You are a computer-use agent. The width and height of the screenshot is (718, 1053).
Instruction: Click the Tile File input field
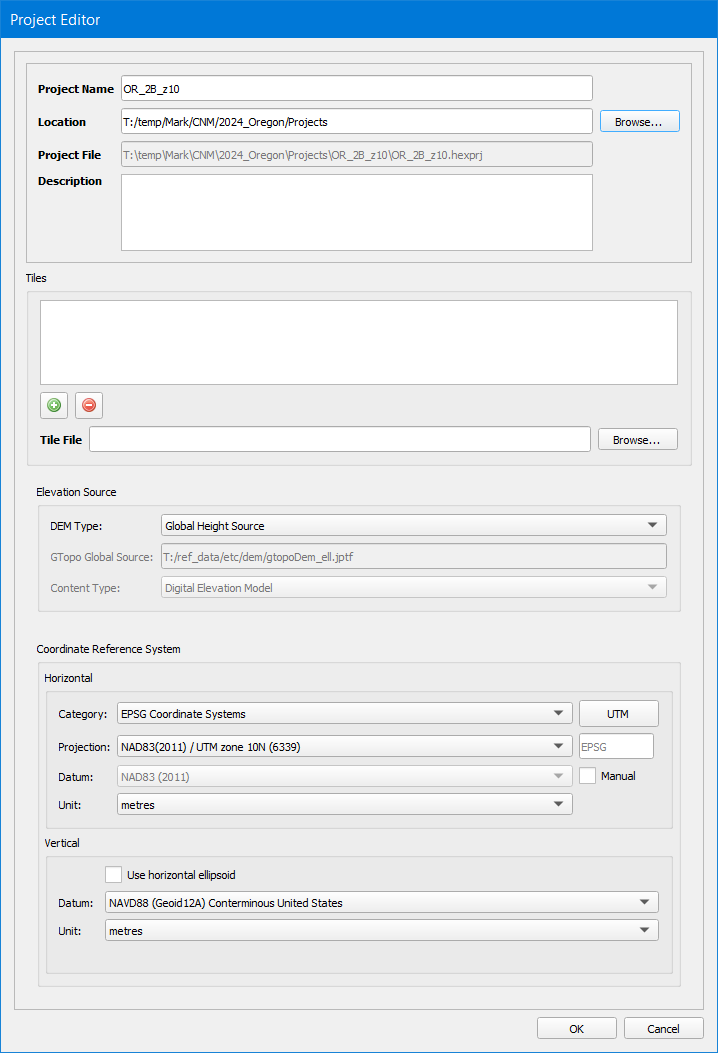coord(340,439)
